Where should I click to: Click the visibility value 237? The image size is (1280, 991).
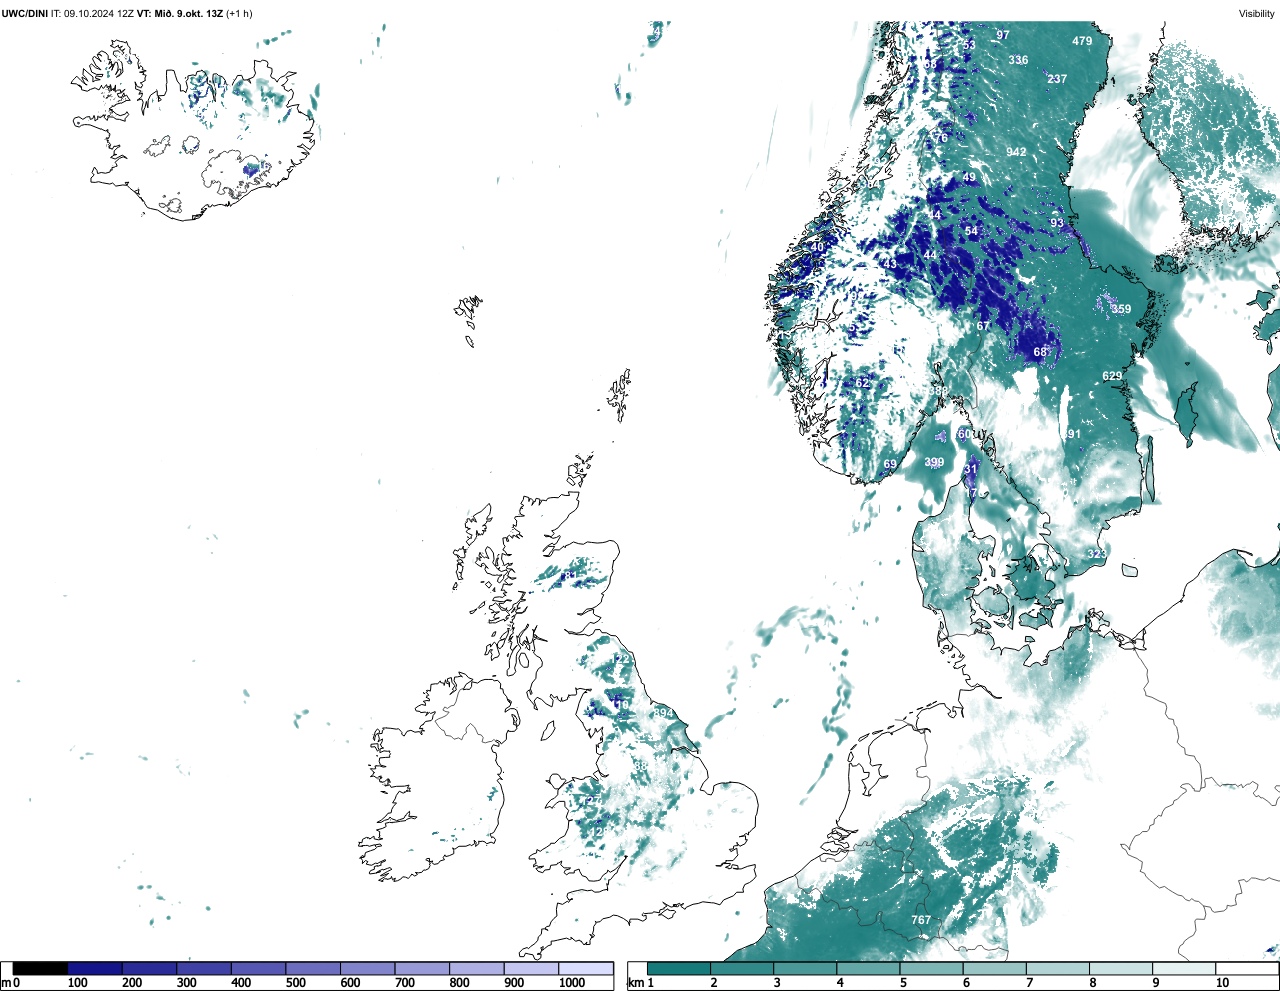point(1057,79)
